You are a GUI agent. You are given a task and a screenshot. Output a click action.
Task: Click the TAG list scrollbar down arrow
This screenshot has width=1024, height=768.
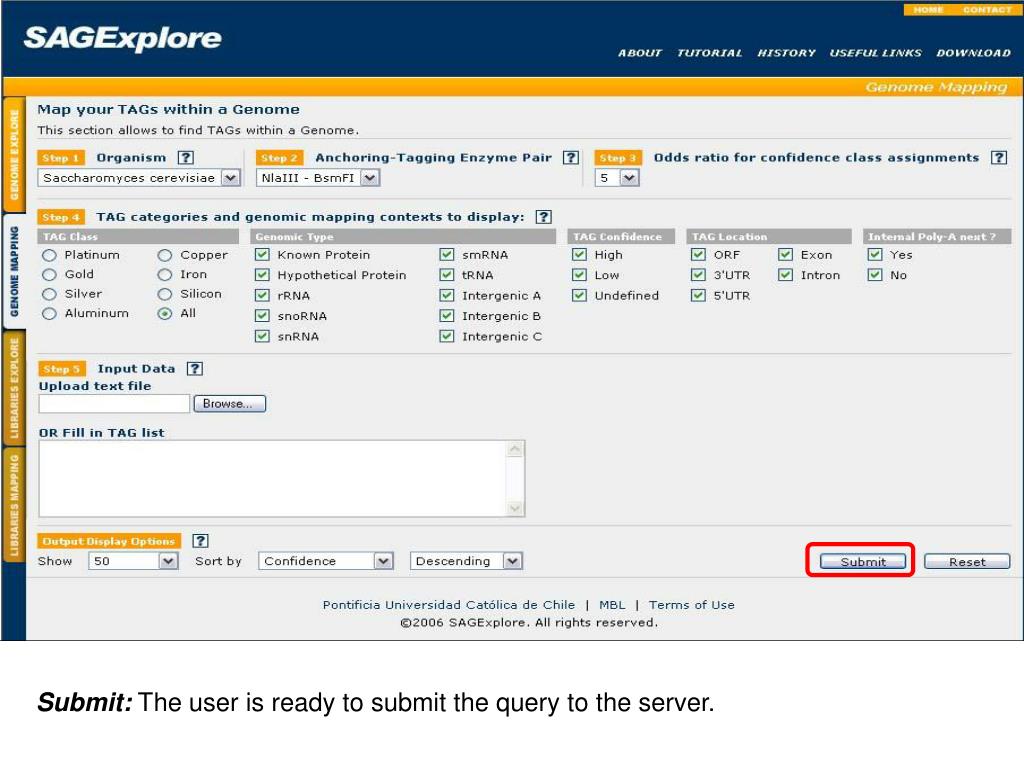pyautogui.click(x=515, y=509)
